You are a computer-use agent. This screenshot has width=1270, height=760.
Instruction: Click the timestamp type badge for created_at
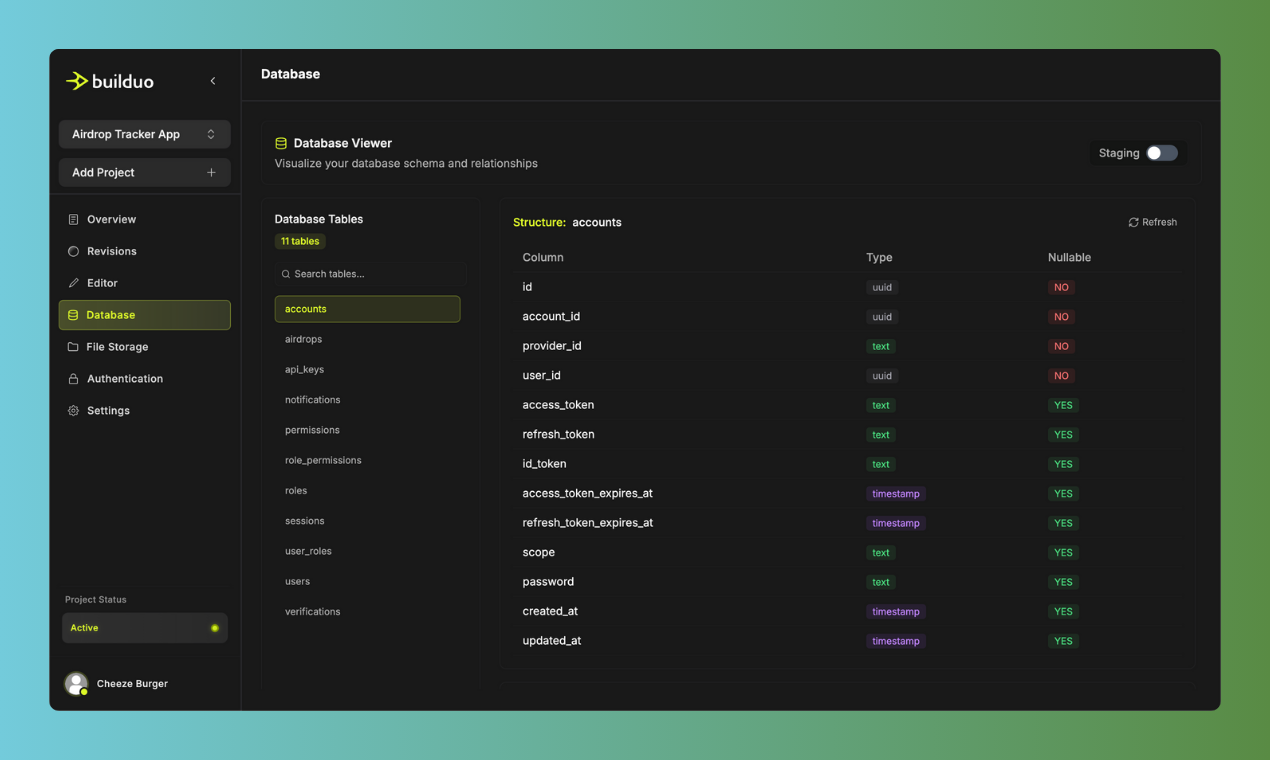pos(895,611)
